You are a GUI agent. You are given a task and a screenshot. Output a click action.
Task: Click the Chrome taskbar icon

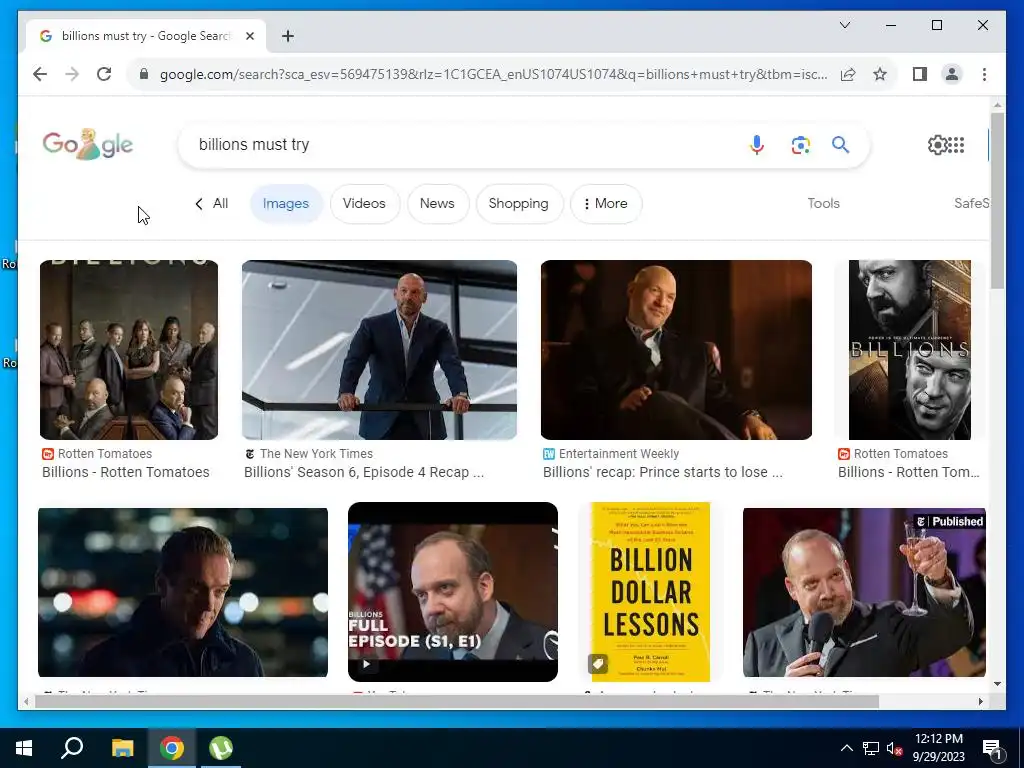172,748
